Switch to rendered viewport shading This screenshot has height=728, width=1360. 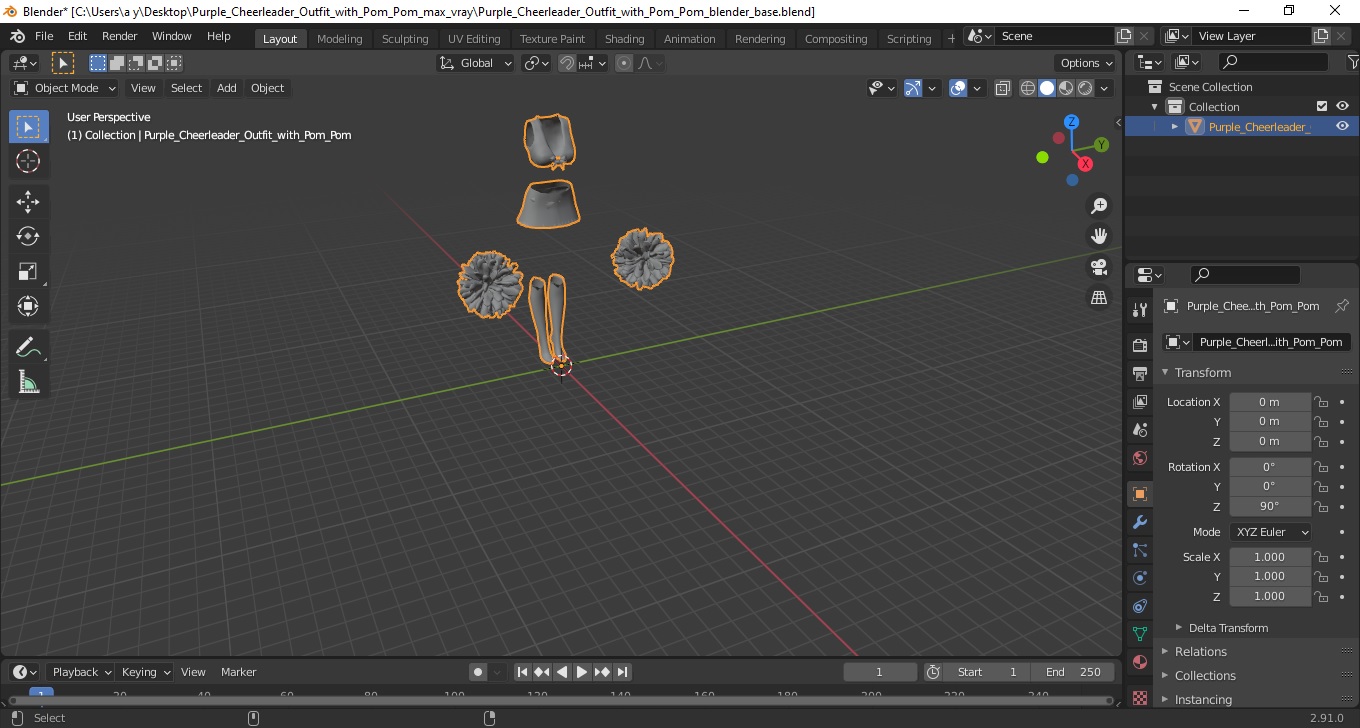pos(1085,88)
